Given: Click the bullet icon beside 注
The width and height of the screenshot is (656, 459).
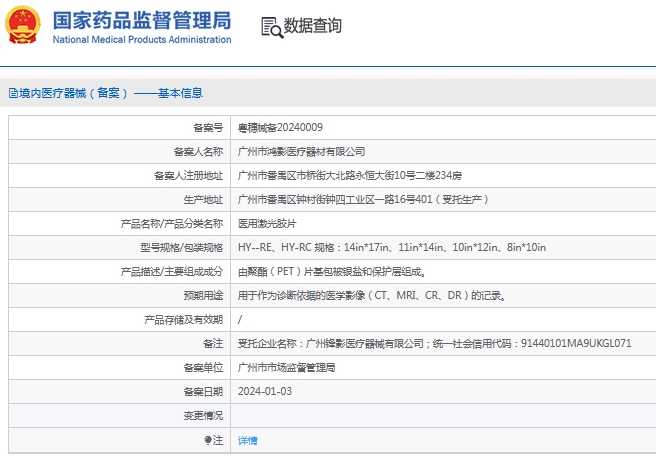Looking at the screenshot, I should (208, 440).
